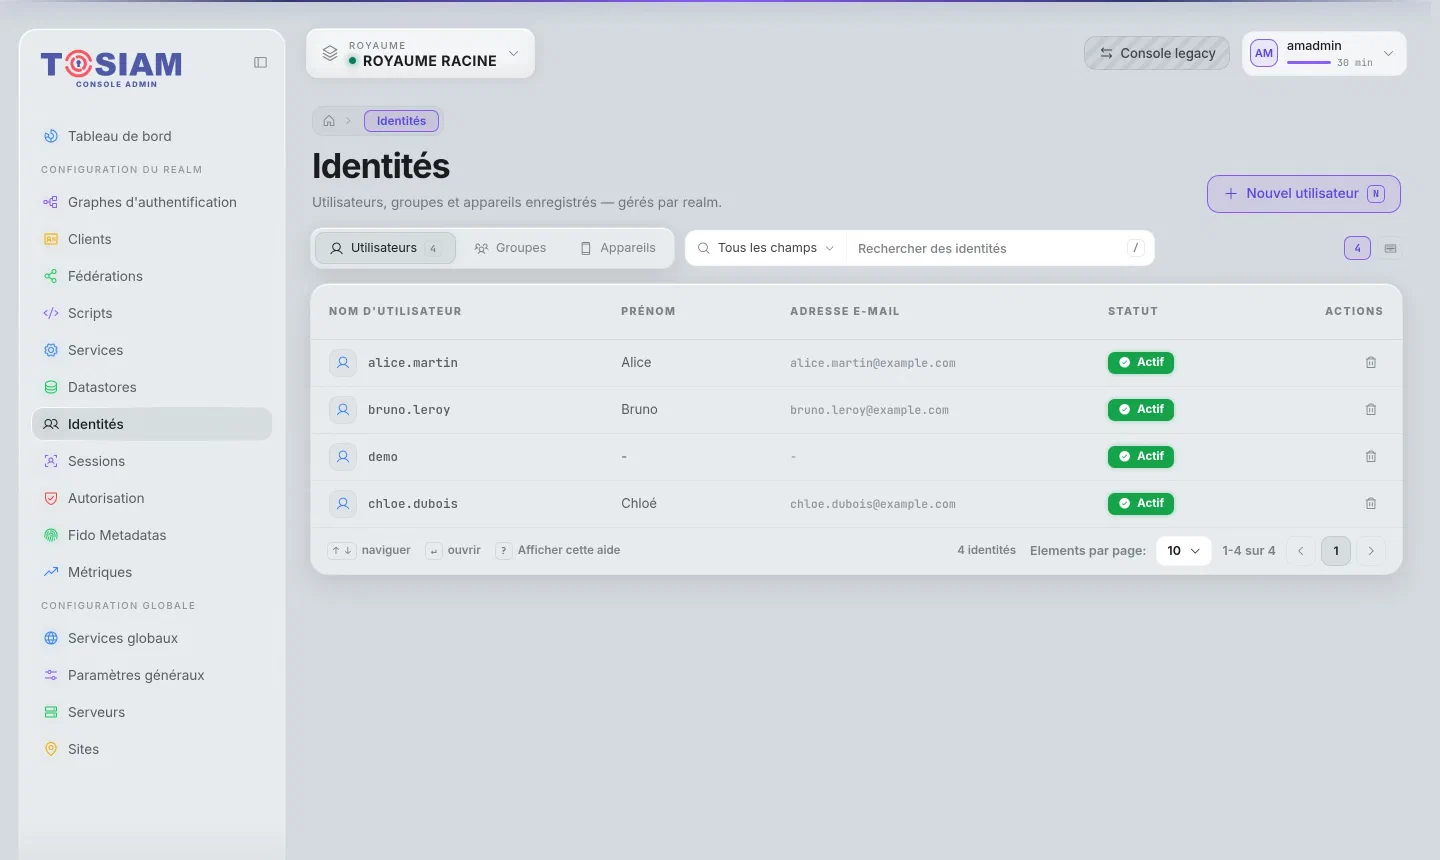Viewport: 1440px width, 860px height.
Task: Switch to the Groupes tab
Action: pos(510,248)
